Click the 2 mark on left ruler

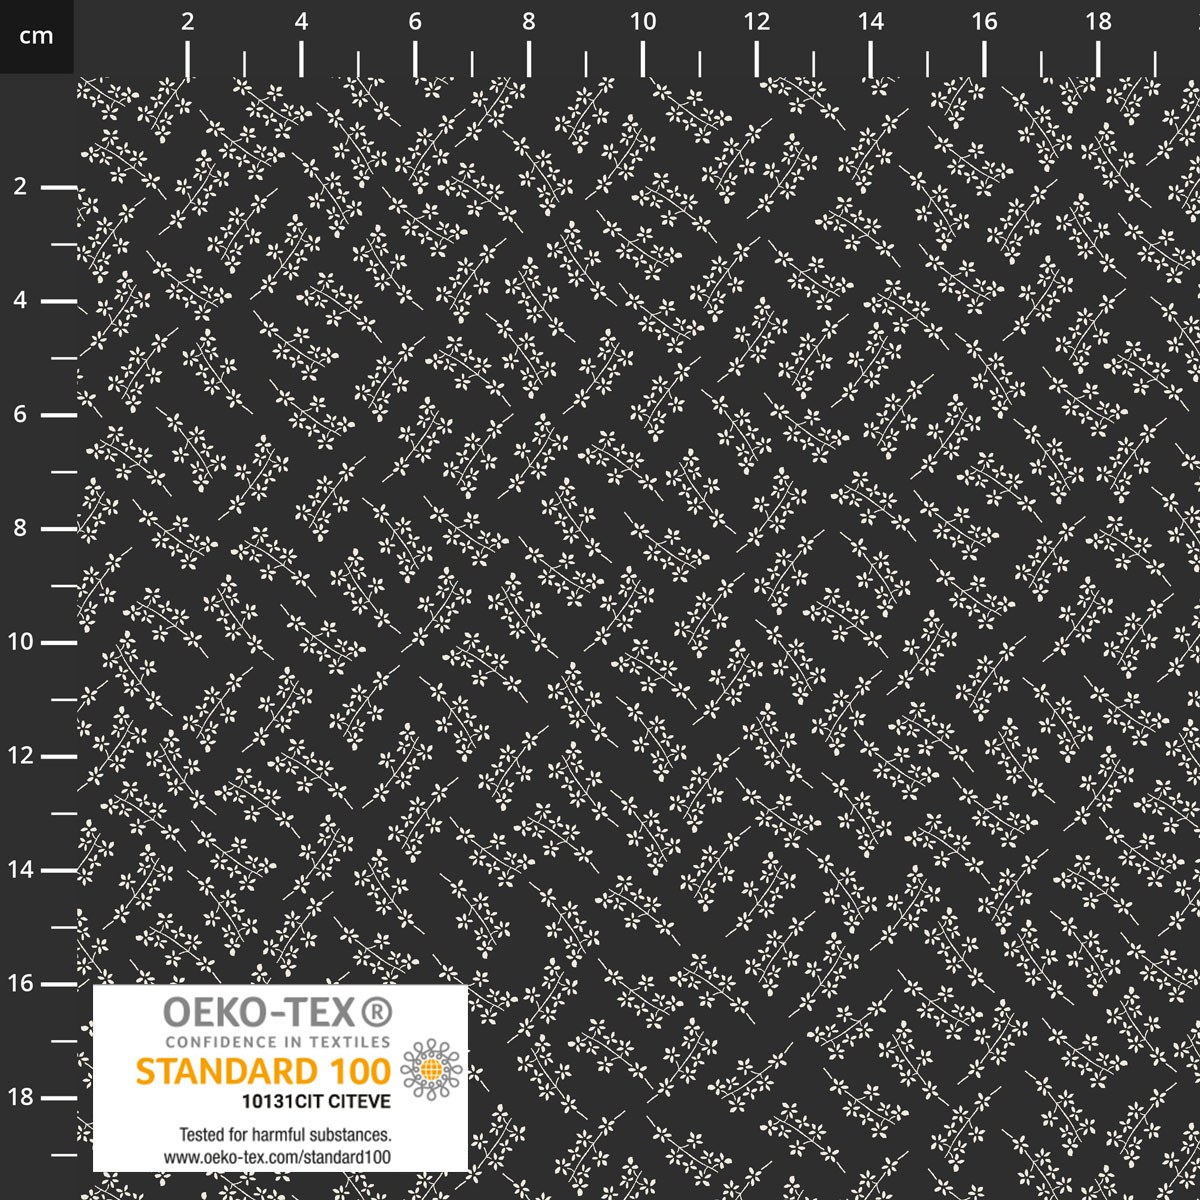(x=20, y=187)
